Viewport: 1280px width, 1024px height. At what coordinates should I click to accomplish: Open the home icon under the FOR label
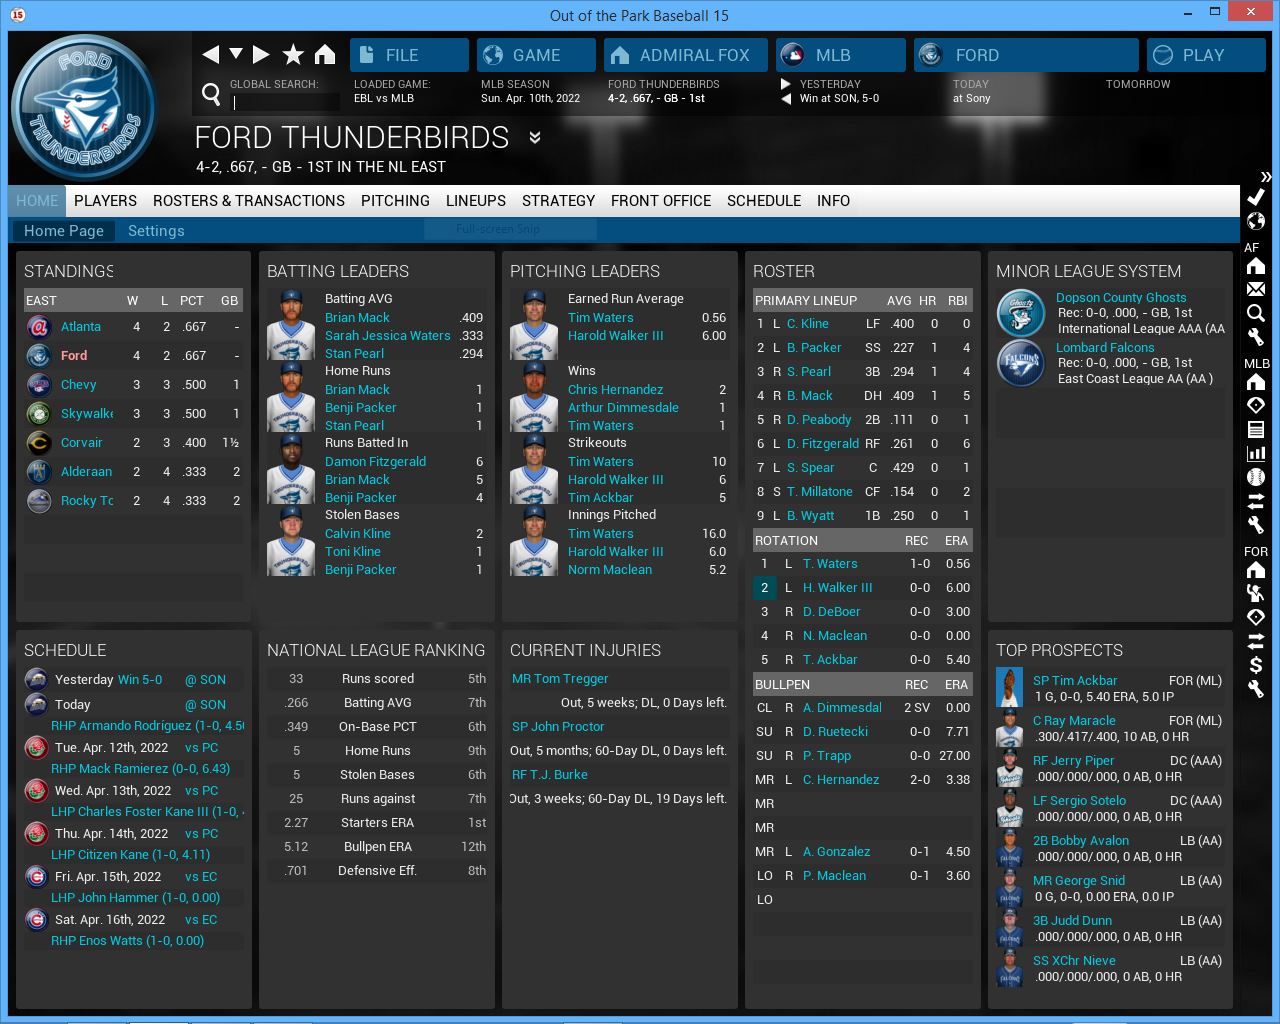pyautogui.click(x=1256, y=570)
